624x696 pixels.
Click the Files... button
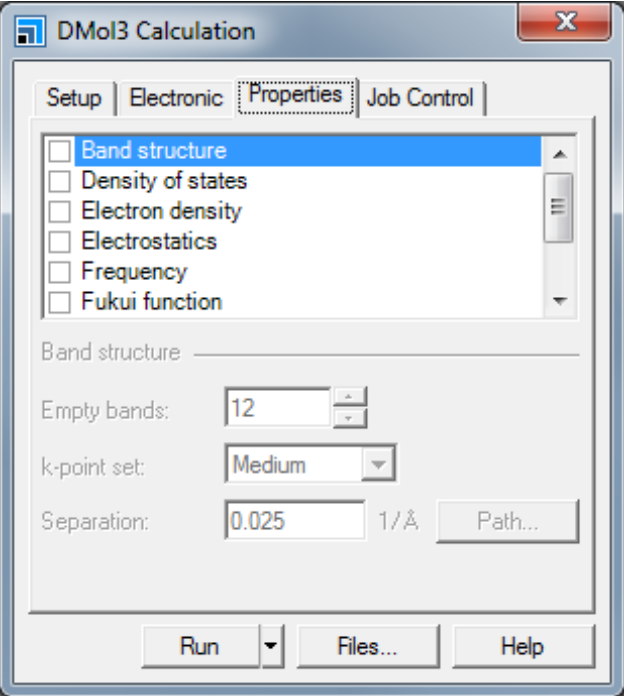point(368,646)
